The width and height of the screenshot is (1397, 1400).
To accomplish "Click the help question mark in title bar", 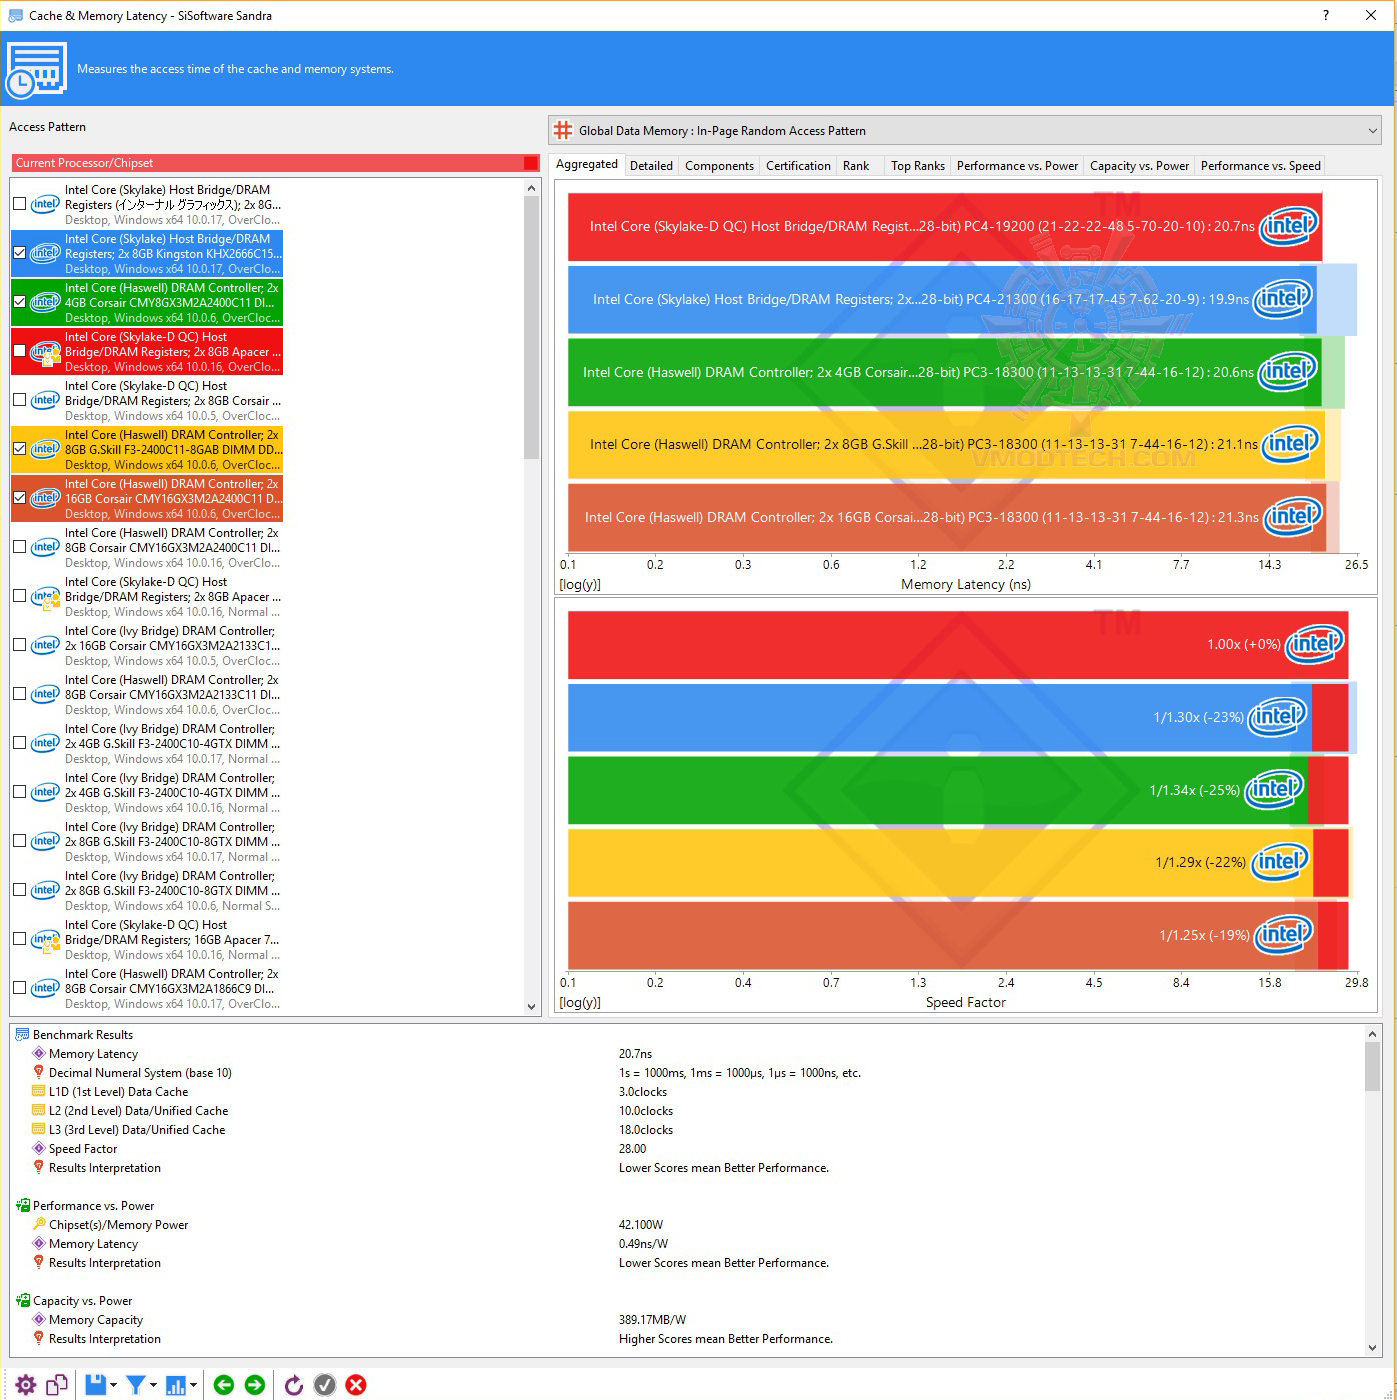I will (1326, 15).
